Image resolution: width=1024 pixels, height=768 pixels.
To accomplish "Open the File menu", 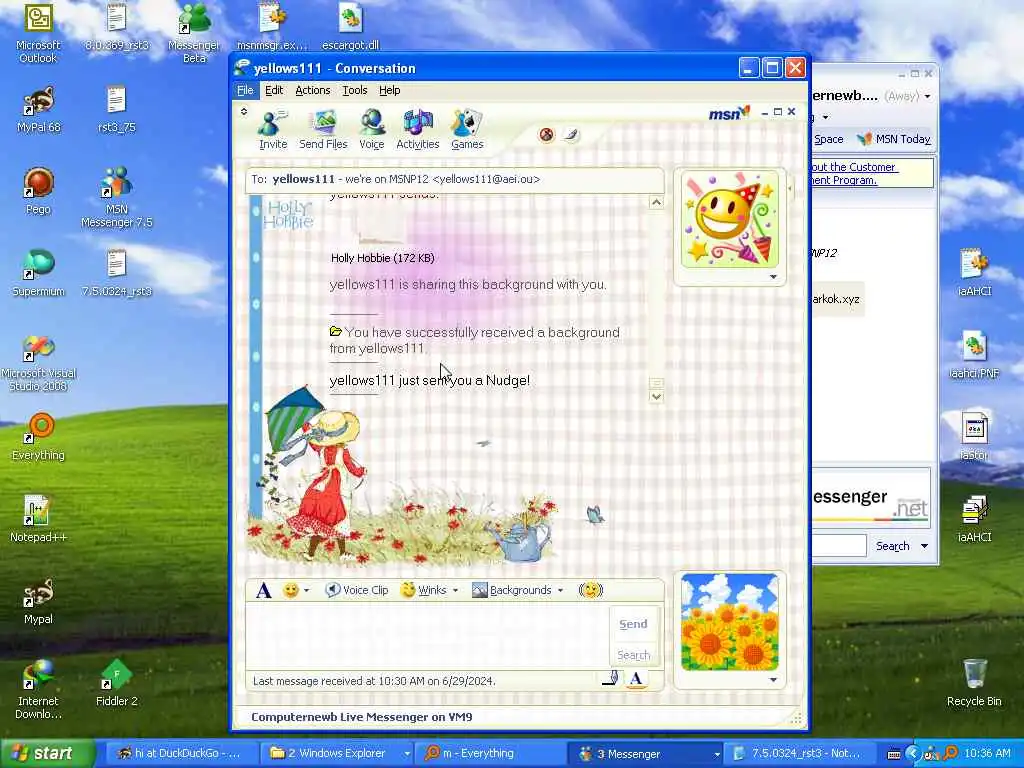I will (245, 90).
